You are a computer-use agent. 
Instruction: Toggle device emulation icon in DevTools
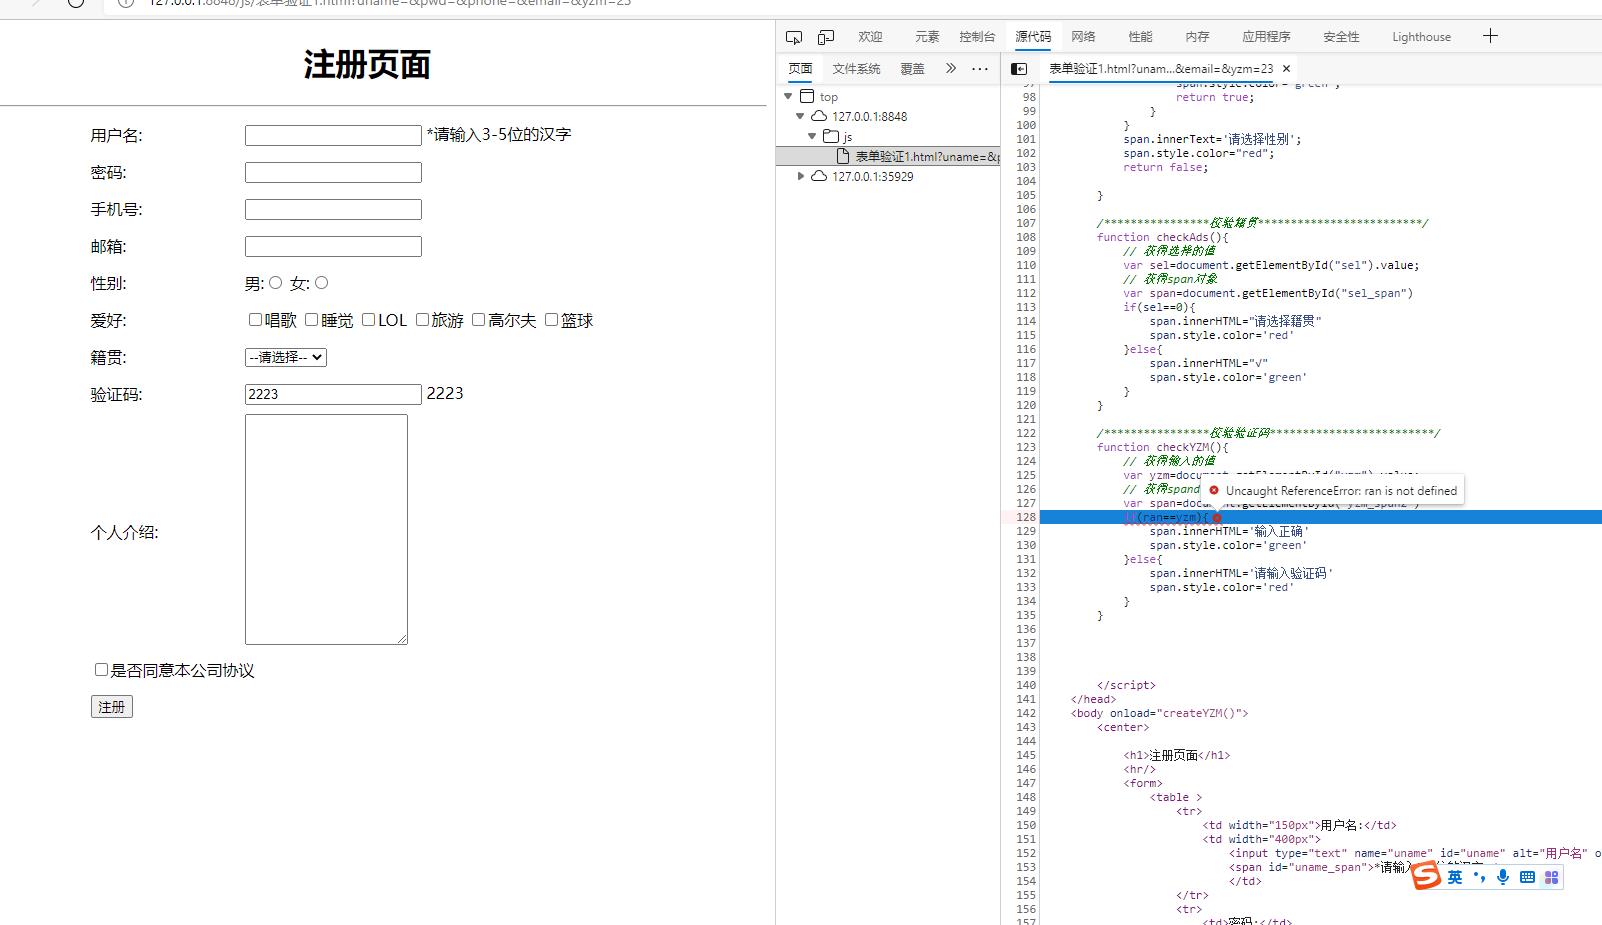(826, 37)
